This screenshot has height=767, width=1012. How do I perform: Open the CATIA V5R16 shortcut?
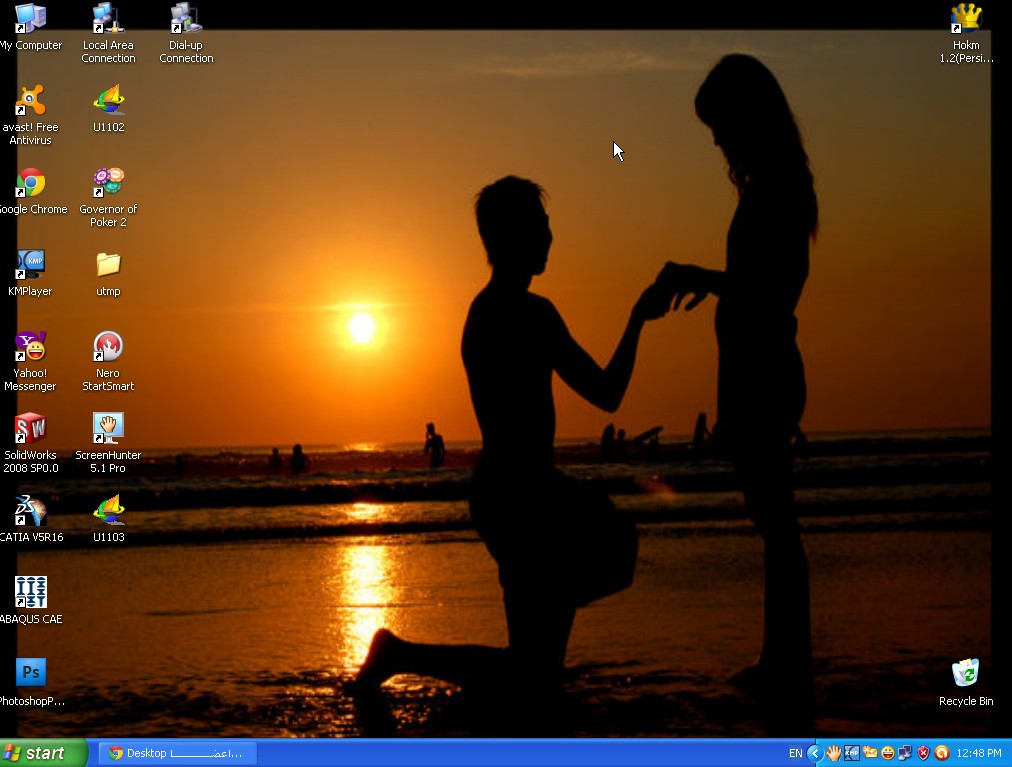coord(30,511)
